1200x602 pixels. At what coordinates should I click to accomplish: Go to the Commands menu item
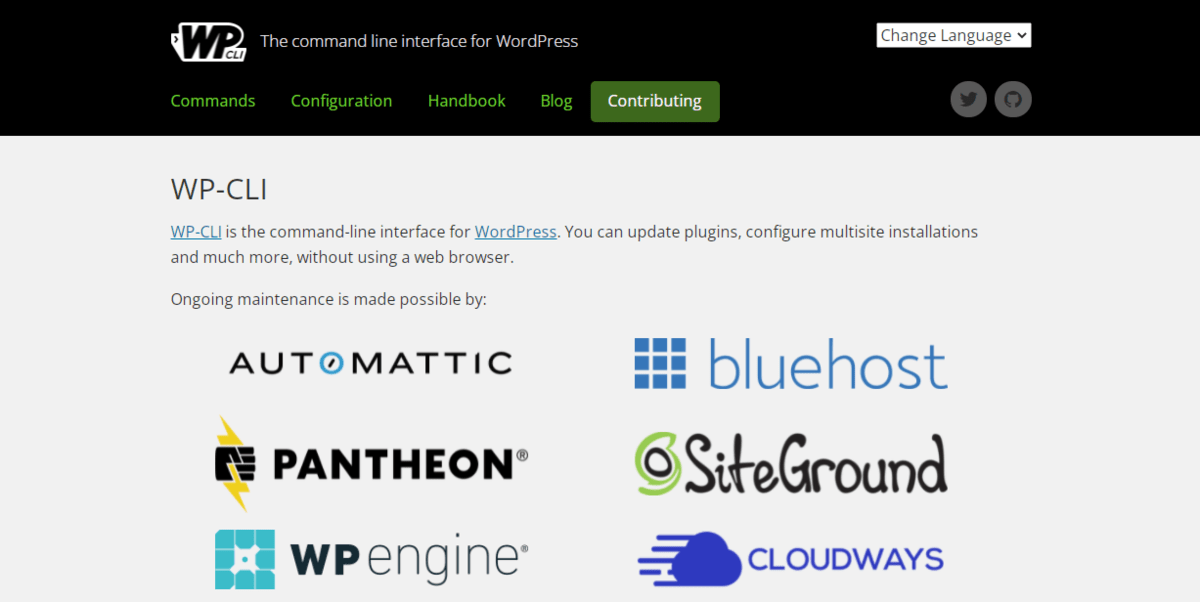213,101
